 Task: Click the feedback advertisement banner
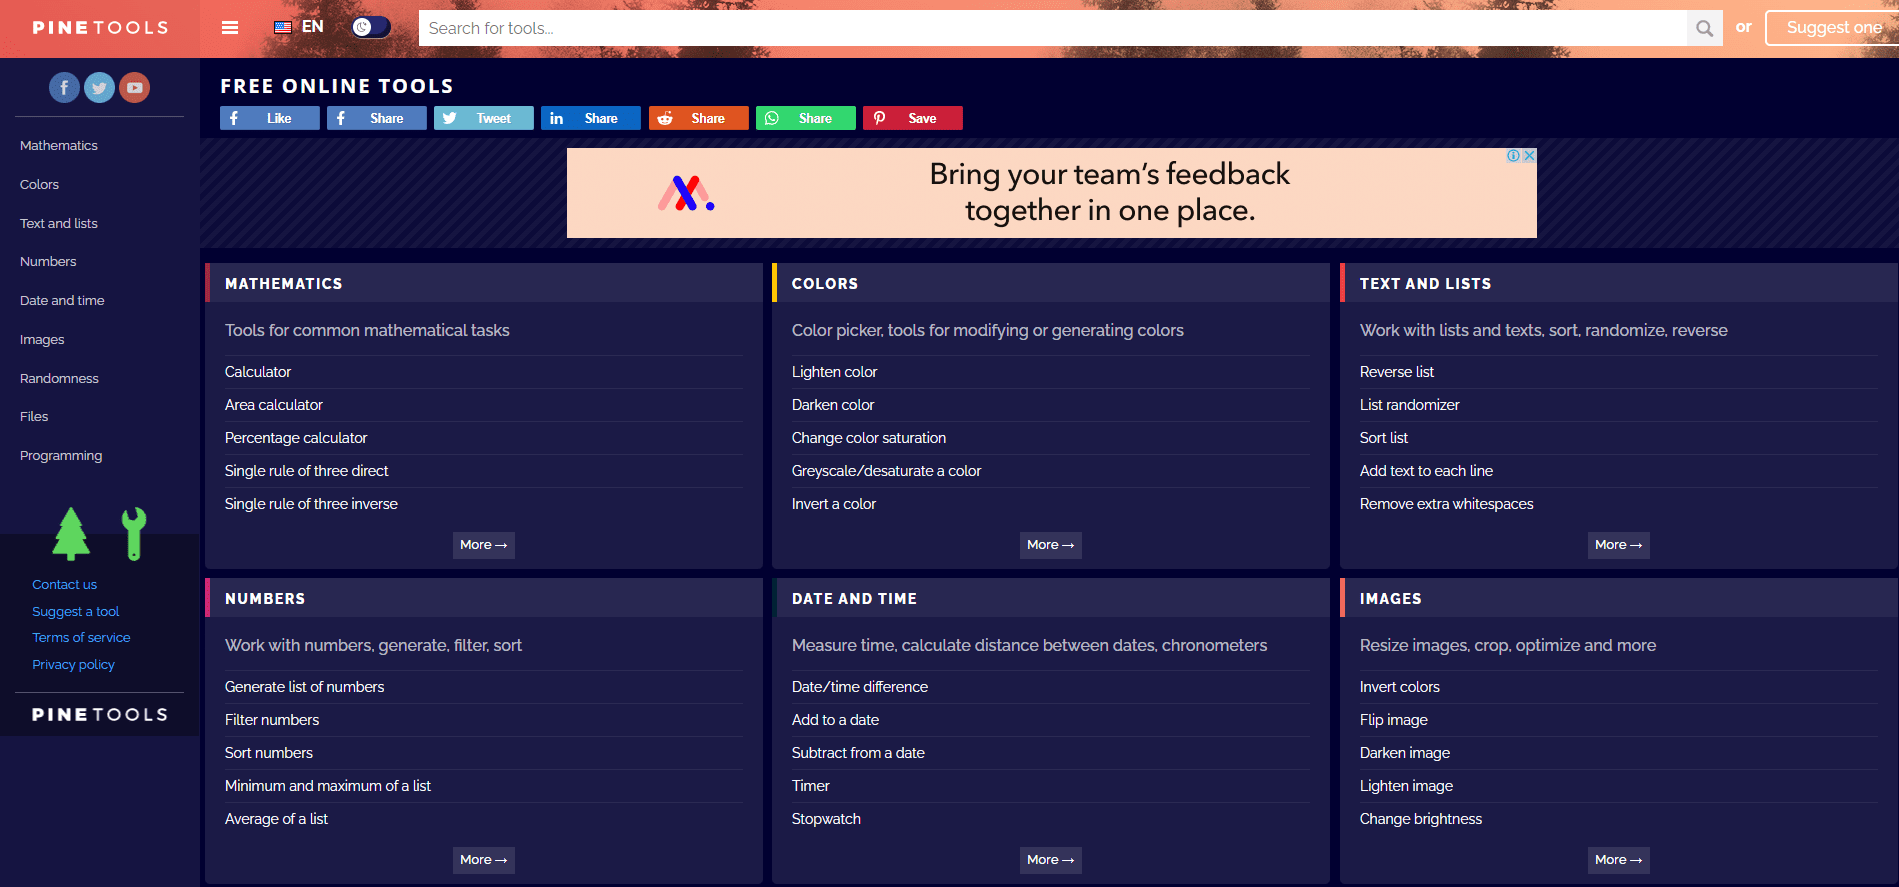coord(1052,193)
